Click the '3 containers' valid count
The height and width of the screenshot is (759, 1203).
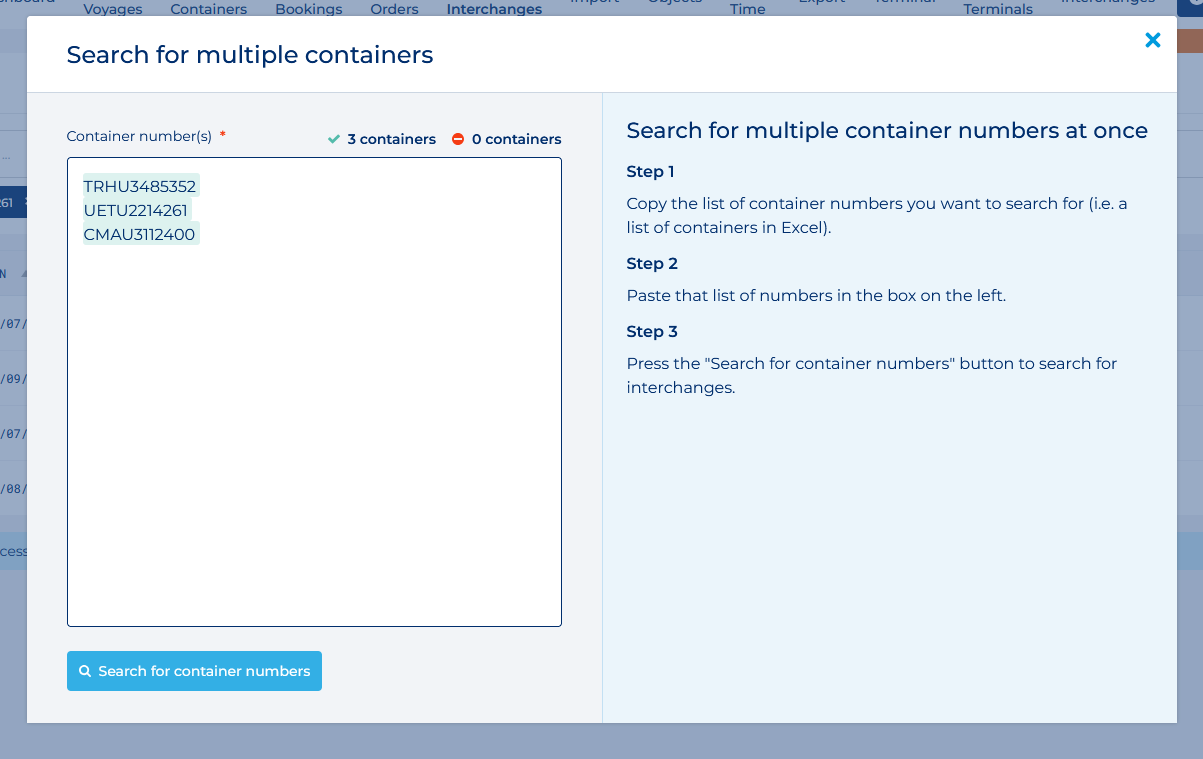392,139
